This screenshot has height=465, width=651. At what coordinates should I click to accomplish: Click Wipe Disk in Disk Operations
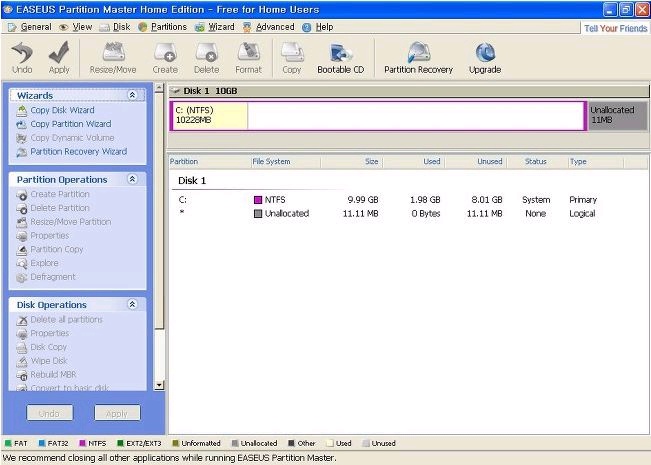[x=49, y=360]
